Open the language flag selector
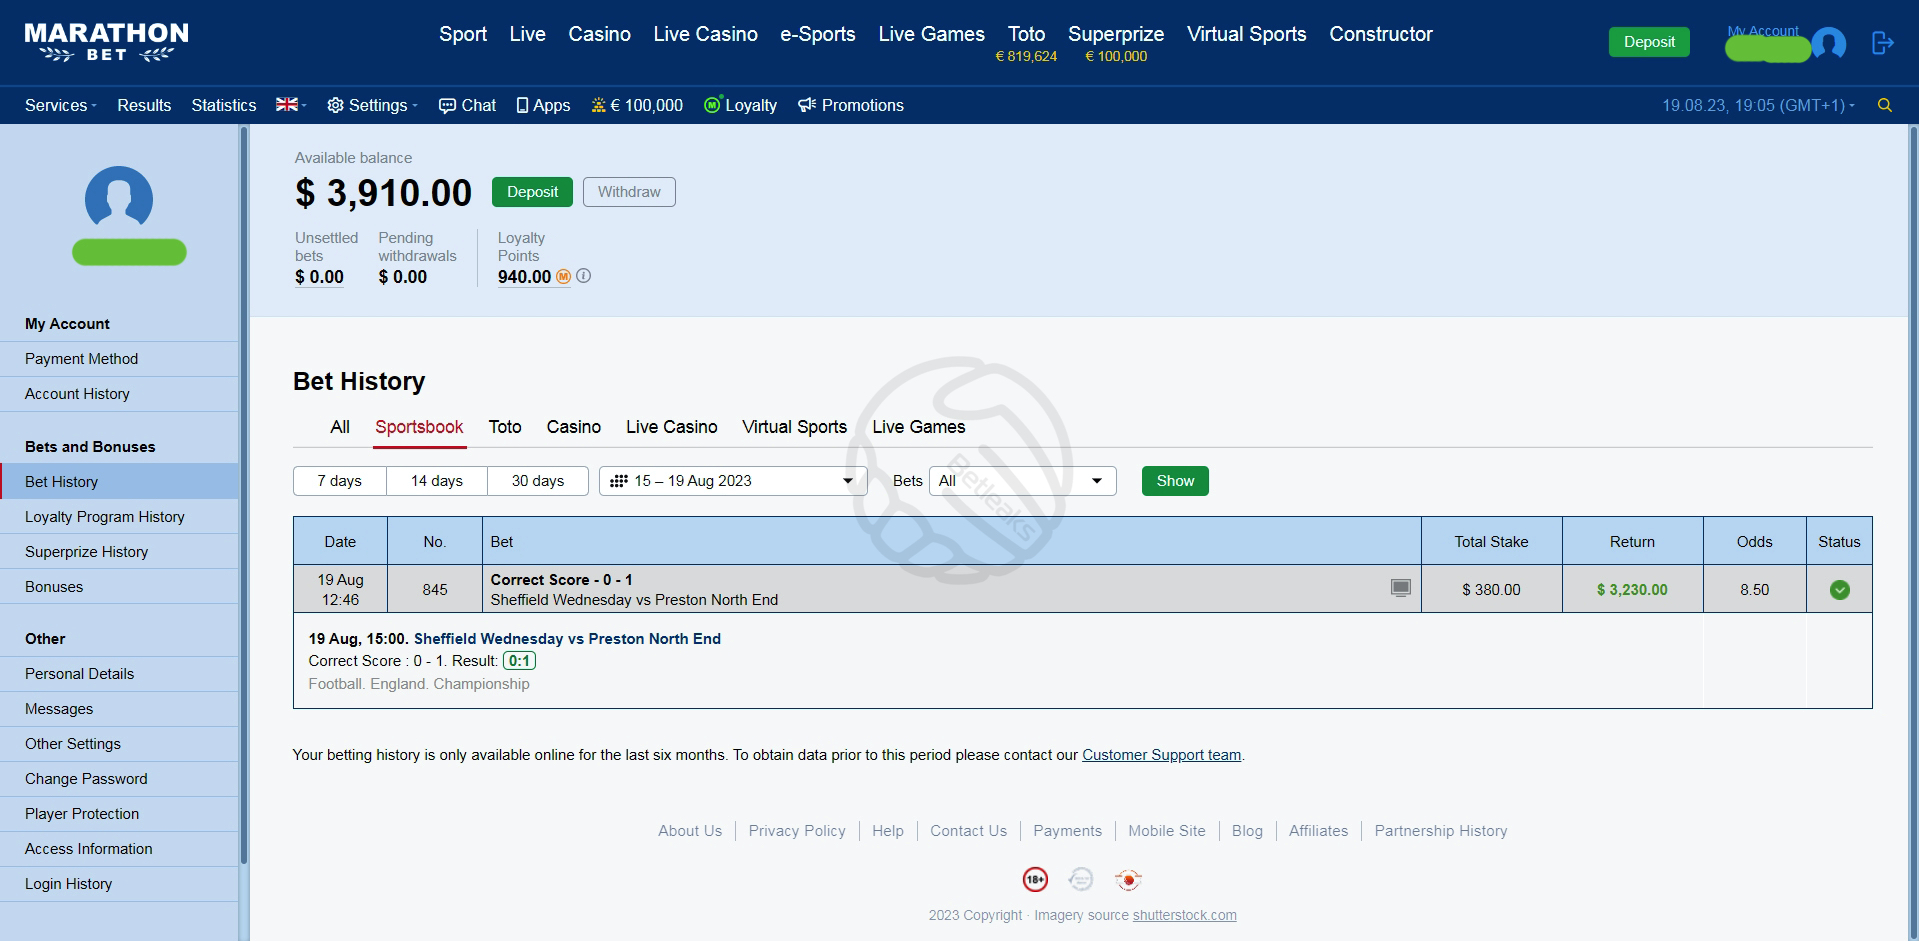This screenshot has height=941, width=1919. 291,105
